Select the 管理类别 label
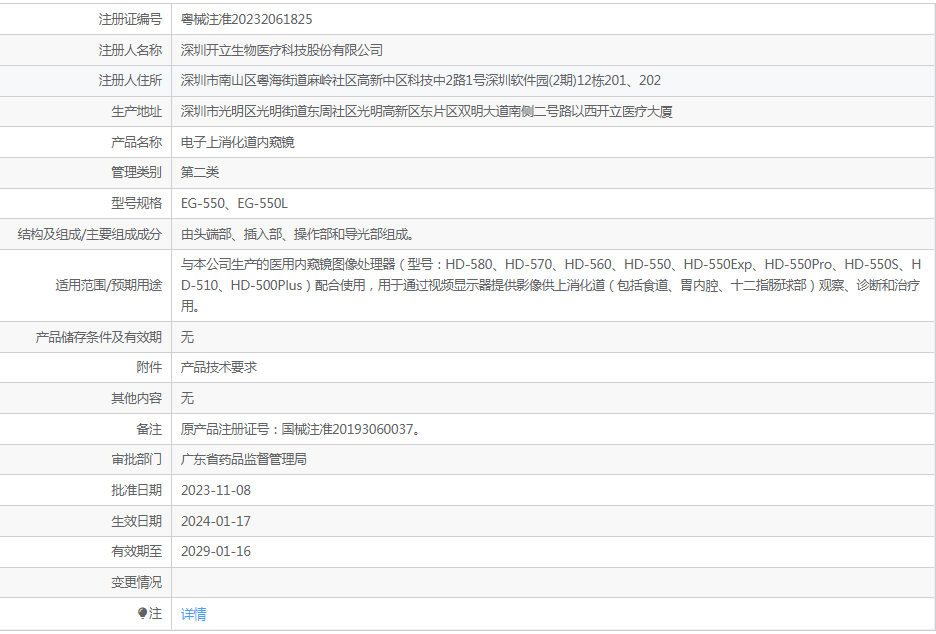Viewport: 936px width, 634px height. 137,173
